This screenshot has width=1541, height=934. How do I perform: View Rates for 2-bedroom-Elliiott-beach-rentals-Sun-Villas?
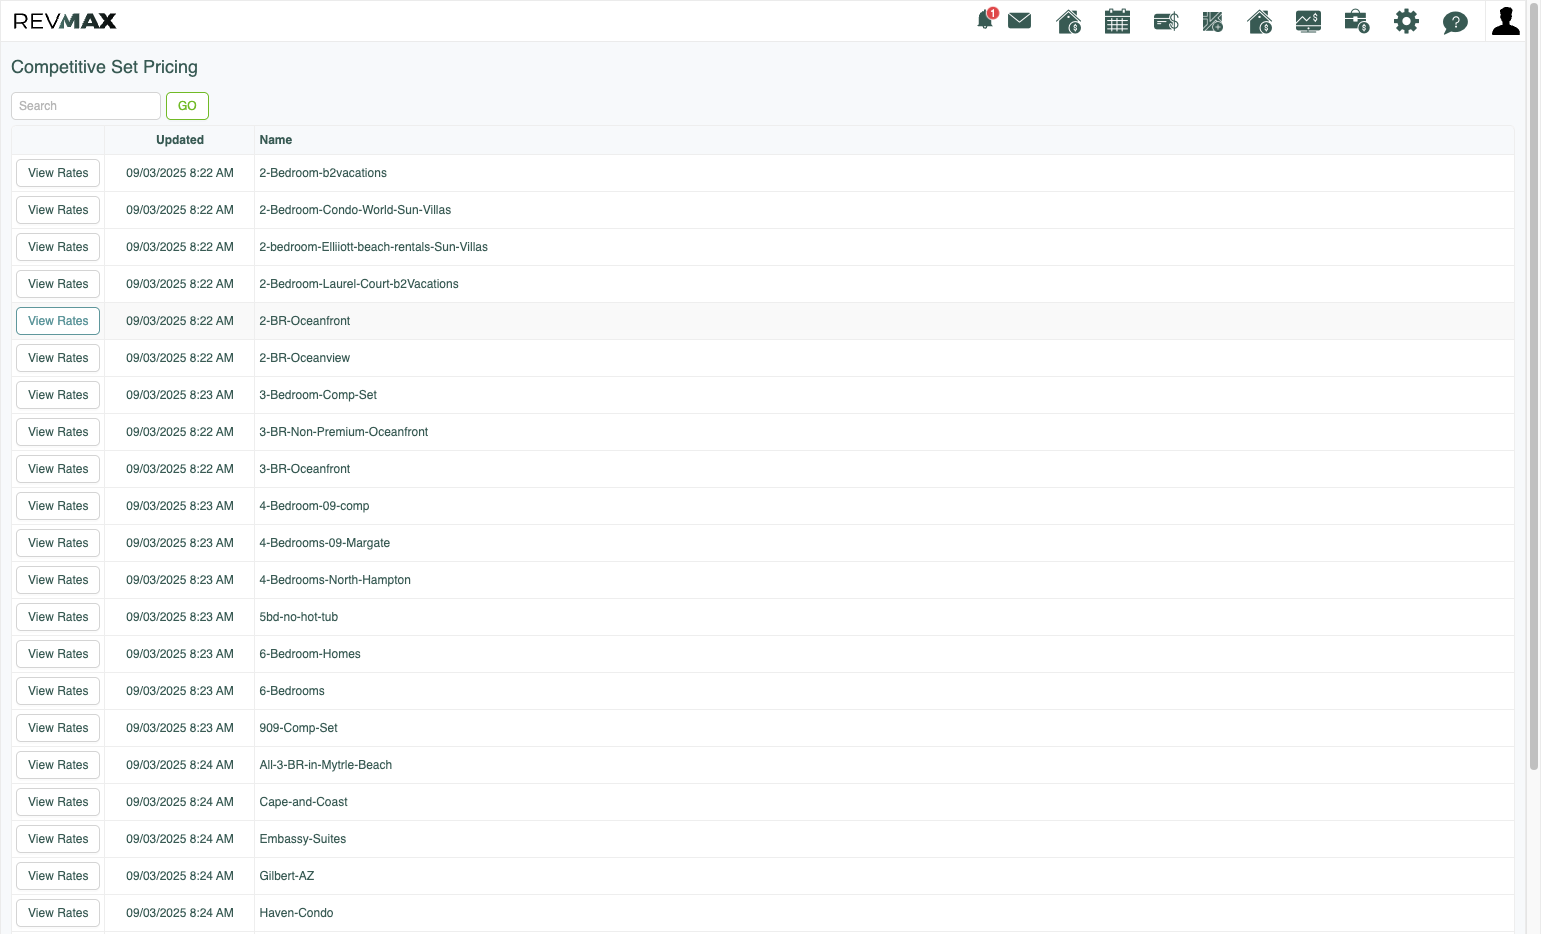point(58,247)
